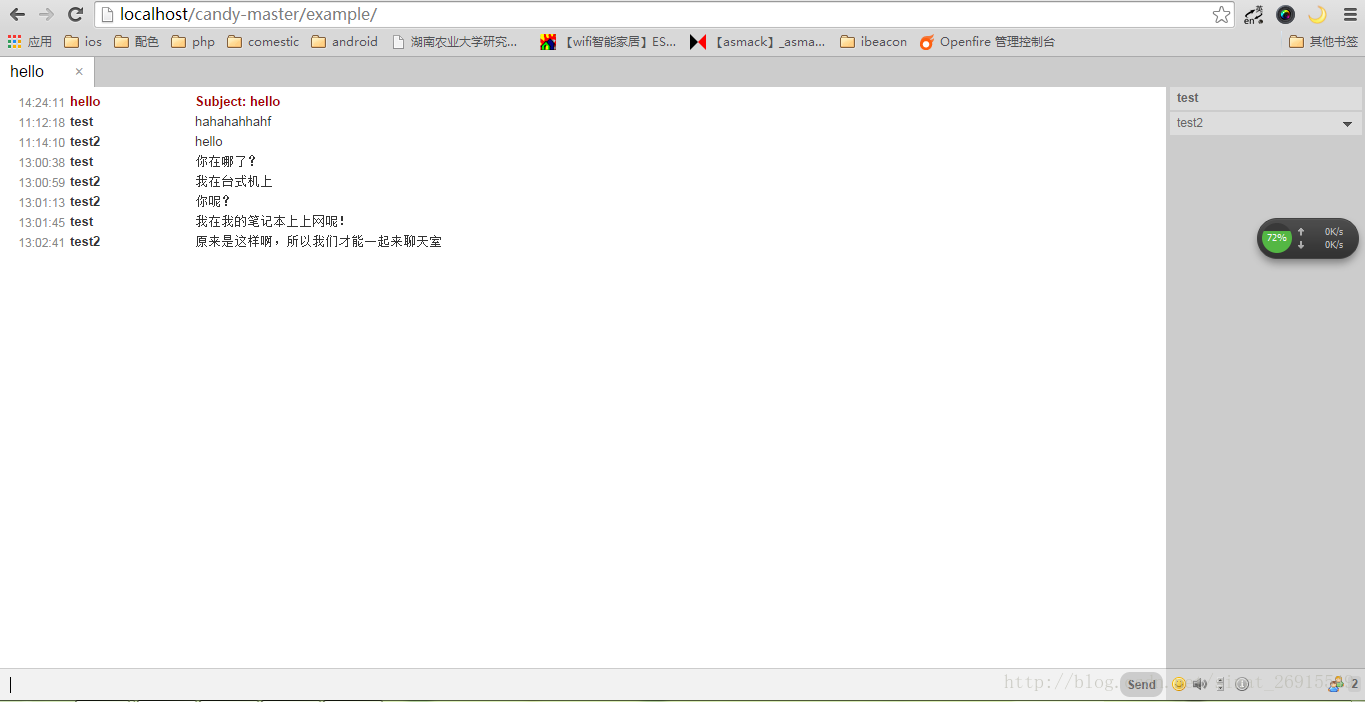Click the message 你在哪了？

(226, 162)
